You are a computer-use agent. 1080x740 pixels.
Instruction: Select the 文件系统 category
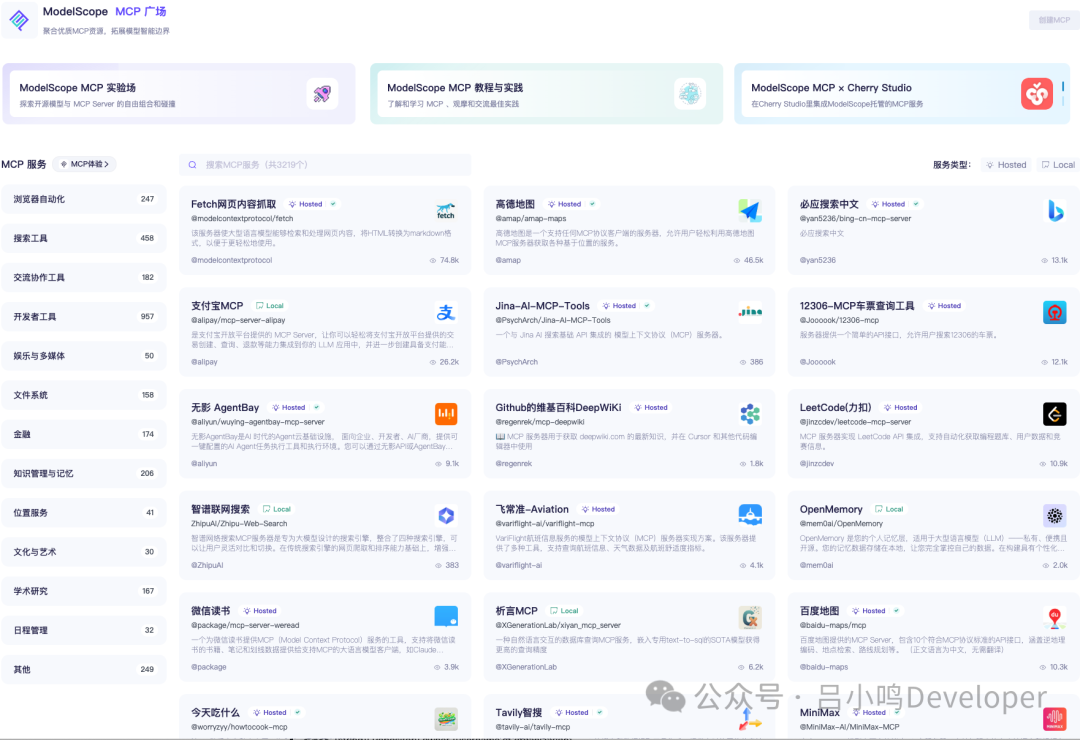(x=84, y=395)
